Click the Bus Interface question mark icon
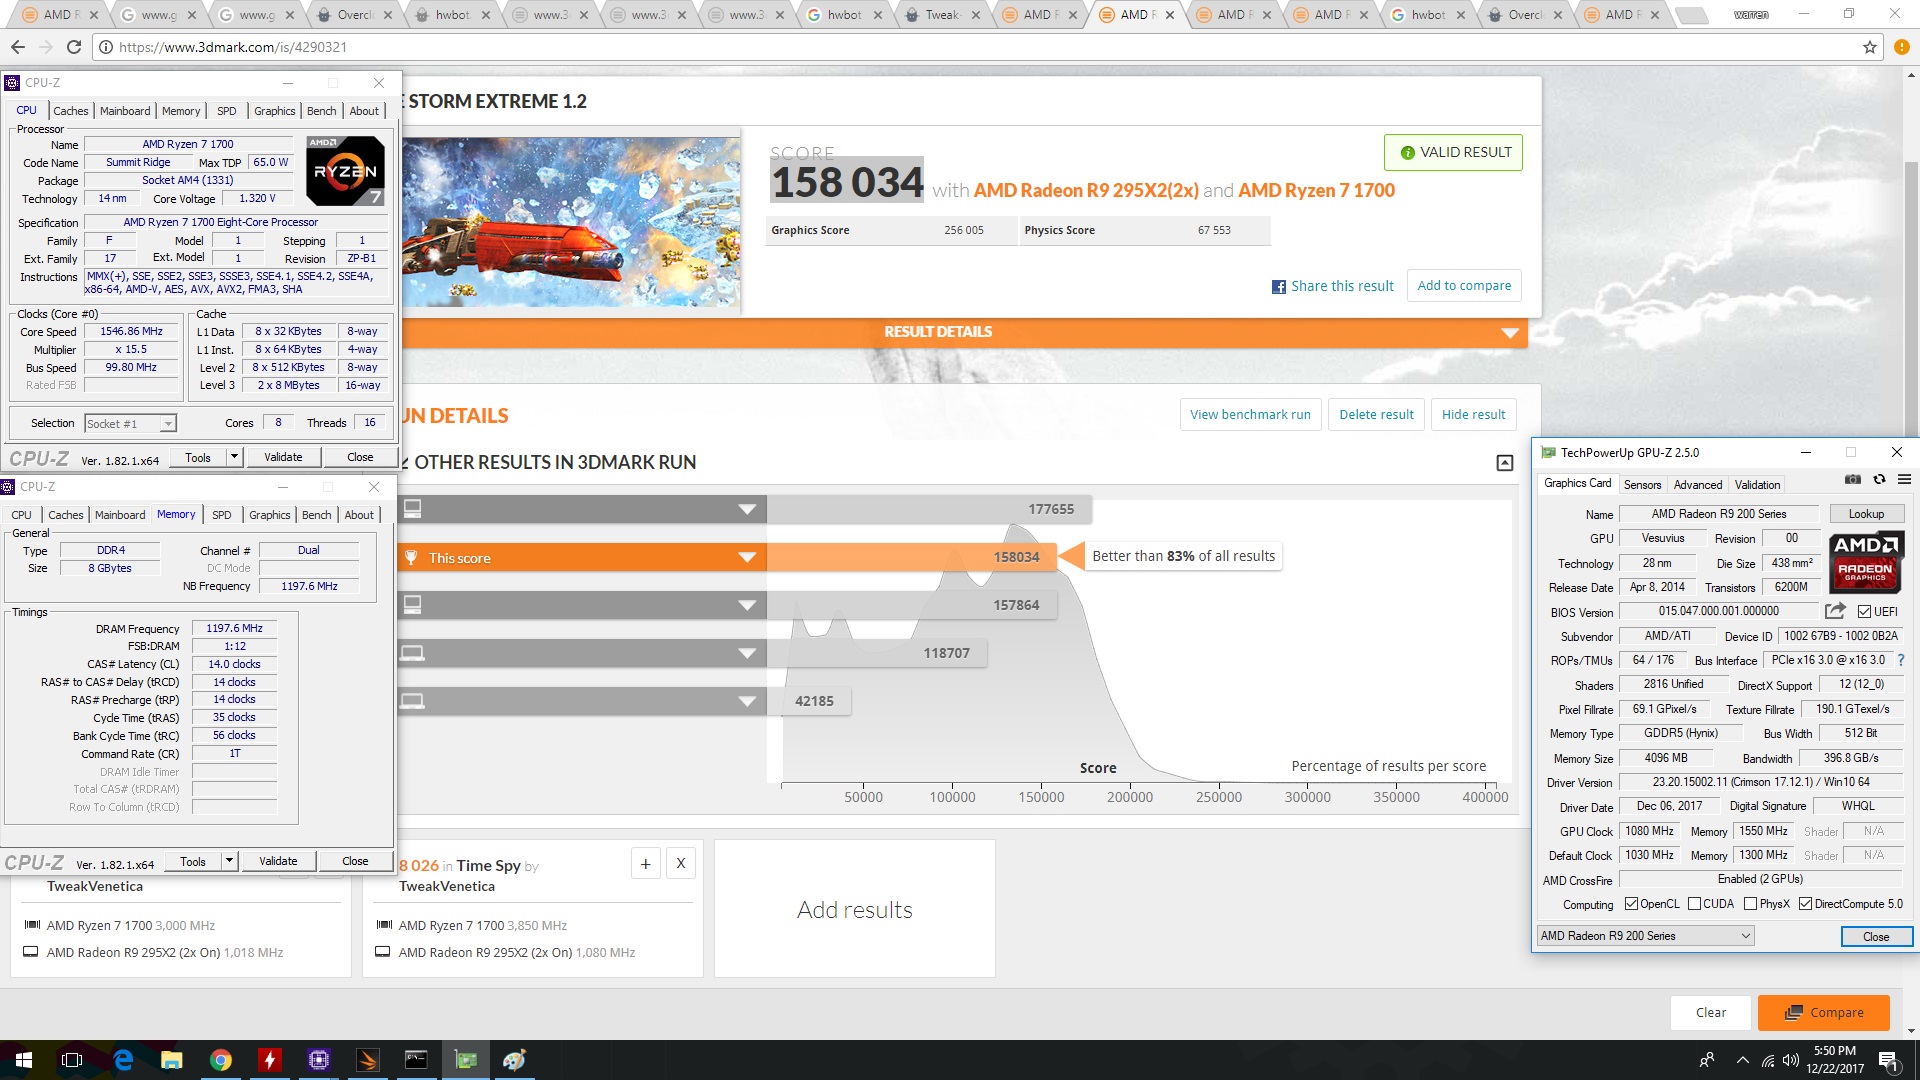Screen dimensions: 1920x1080 [1900, 660]
